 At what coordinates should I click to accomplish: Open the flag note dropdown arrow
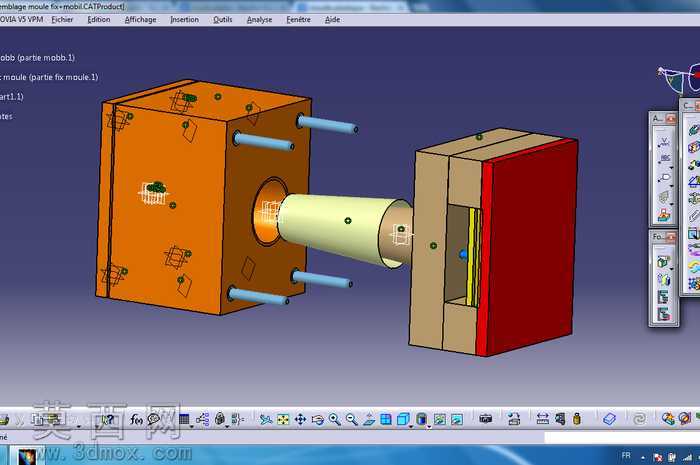pos(671,186)
